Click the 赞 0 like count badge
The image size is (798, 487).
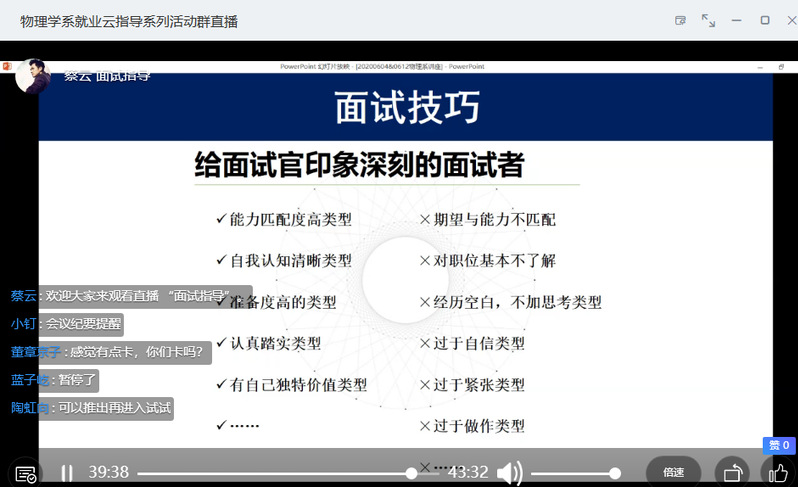[x=779, y=446]
